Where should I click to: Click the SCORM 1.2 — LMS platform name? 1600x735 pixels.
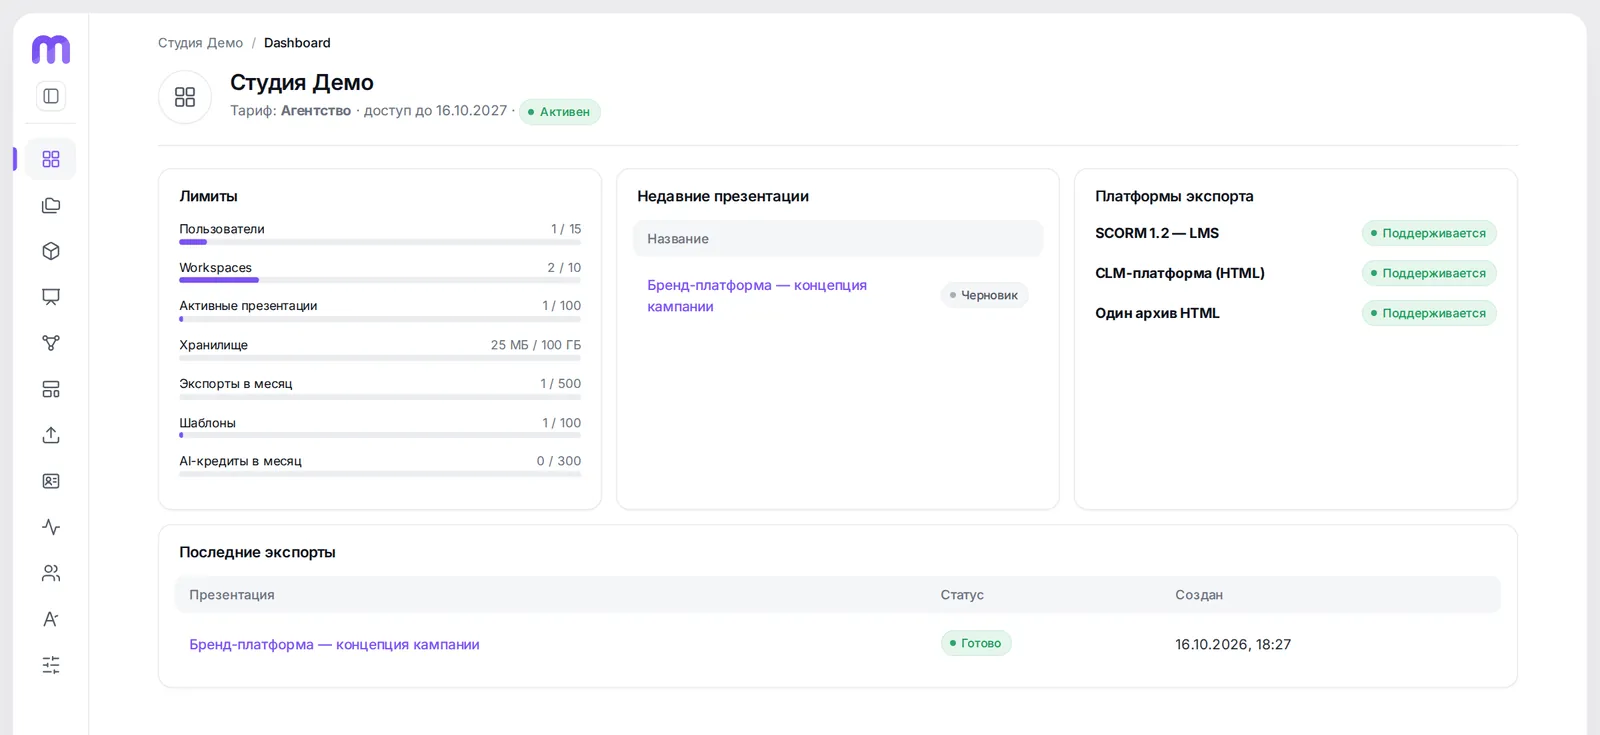coord(1157,233)
